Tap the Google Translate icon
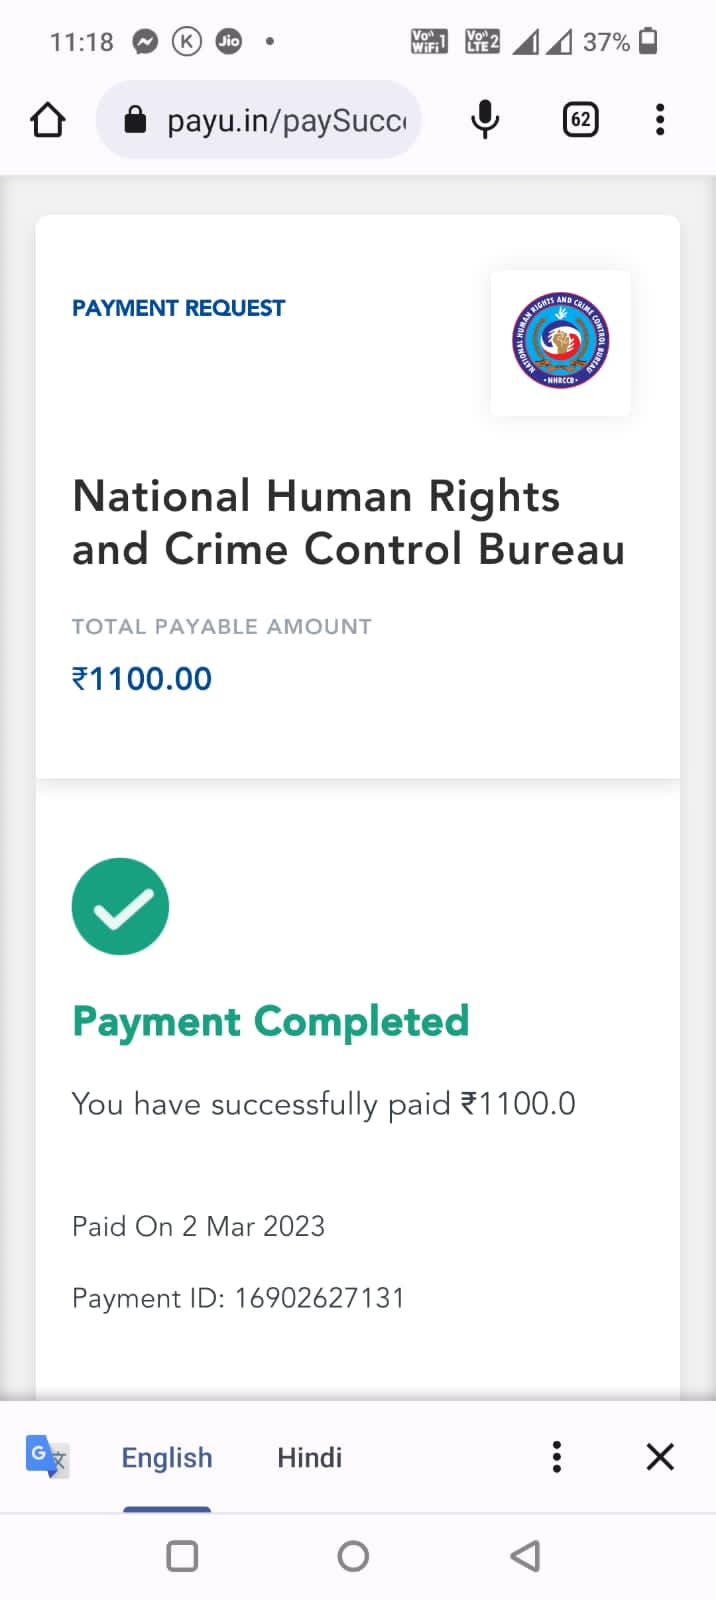The height and width of the screenshot is (1600, 716). 46,1456
